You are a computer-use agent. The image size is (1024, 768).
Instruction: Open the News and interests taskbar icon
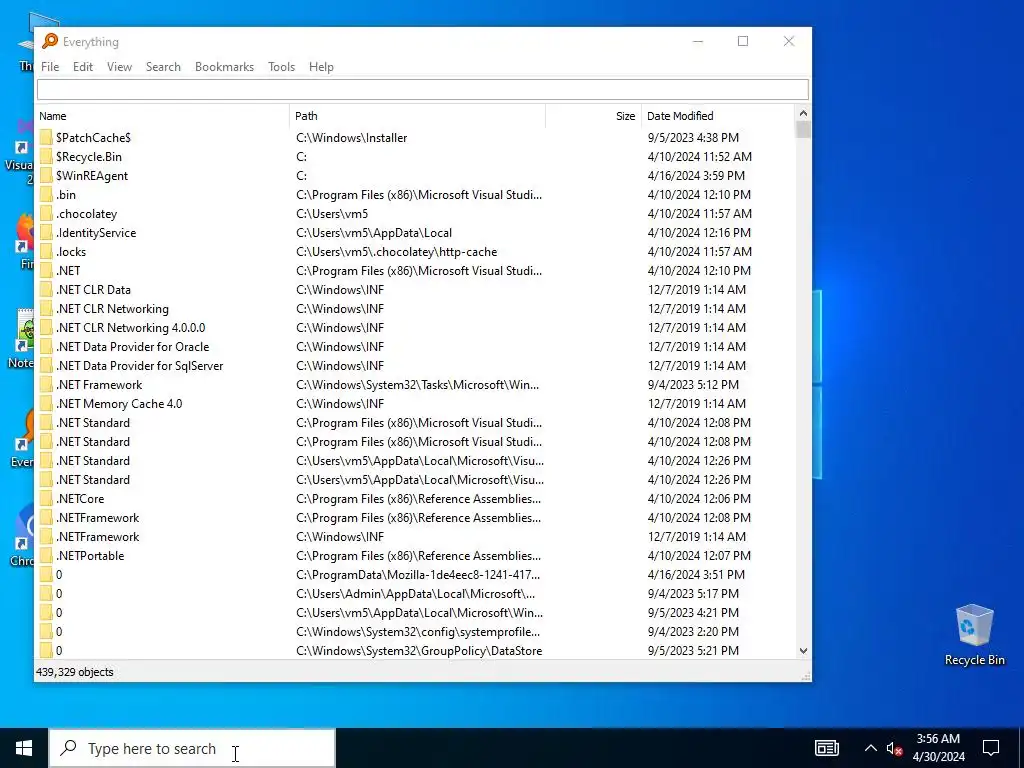click(826, 748)
